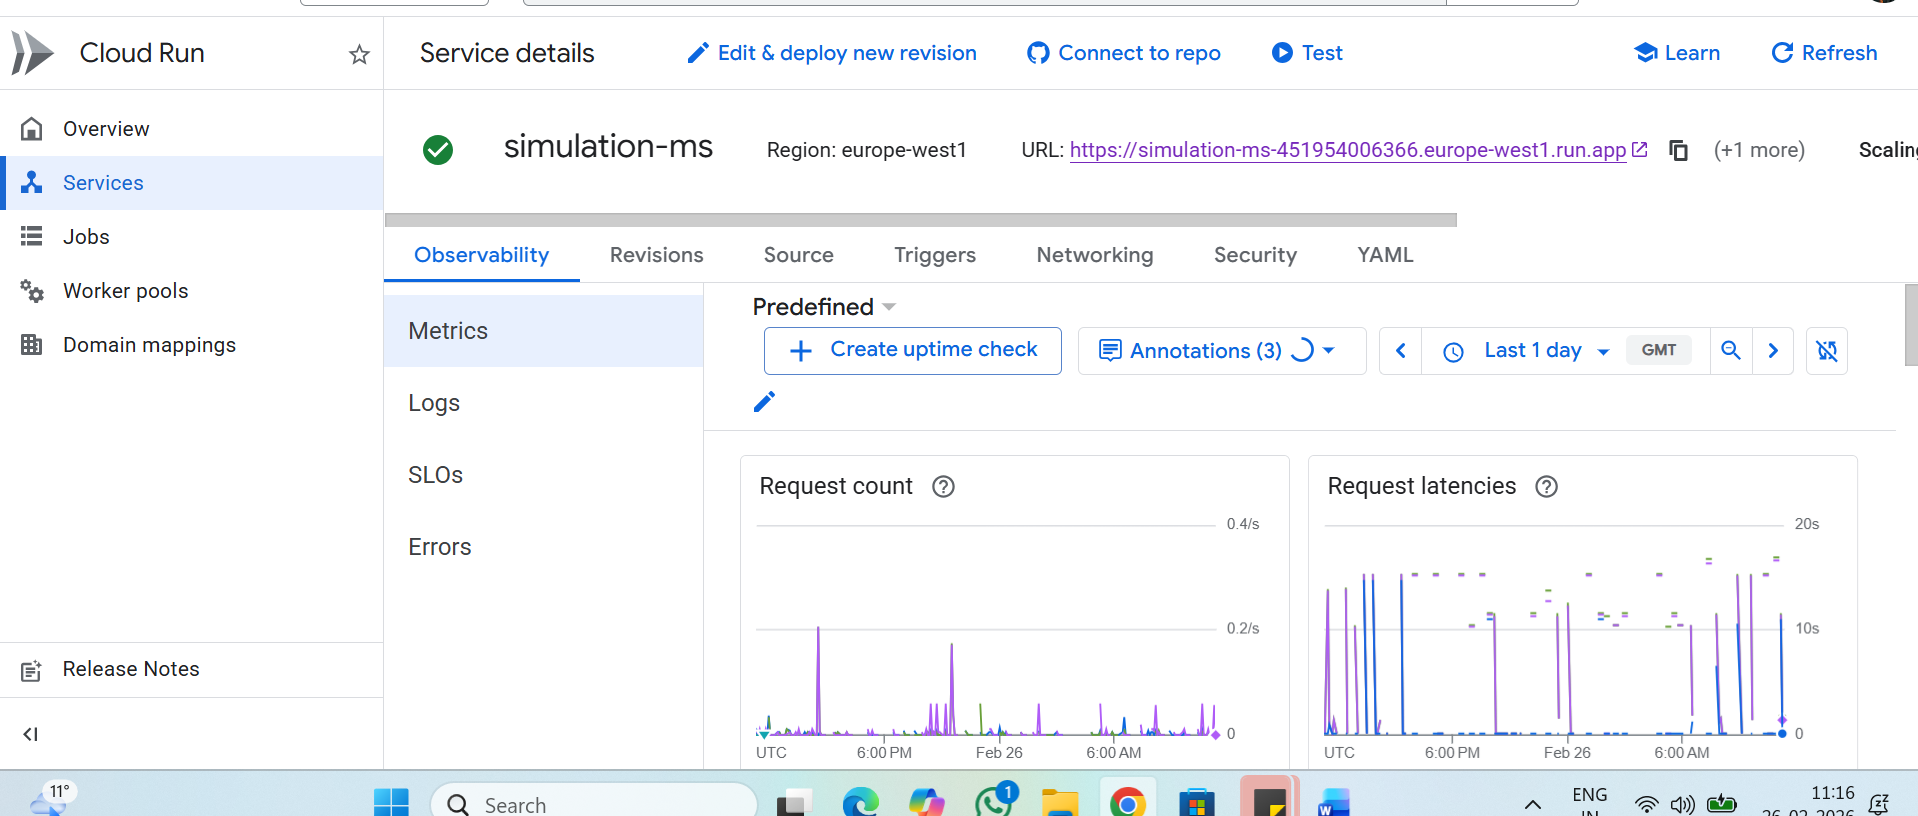This screenshot has height=816, width=1918.
Task: Open Word from taskbar
Action: pyautogui.click(x=1334, y=803)
